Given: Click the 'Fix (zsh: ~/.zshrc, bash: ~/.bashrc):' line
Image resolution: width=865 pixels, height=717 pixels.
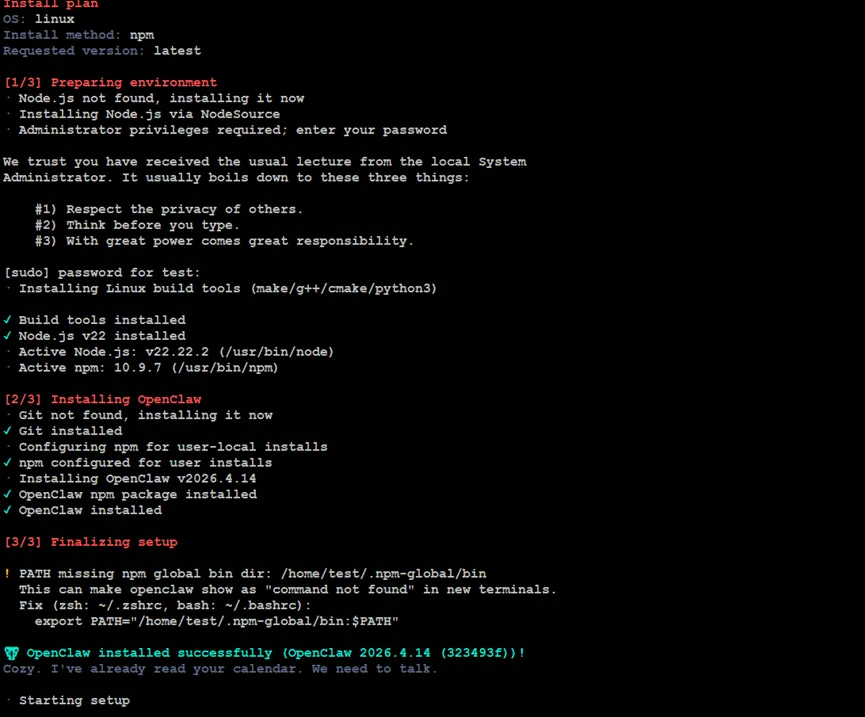Looking at the screenshot, I should point(165,605).
